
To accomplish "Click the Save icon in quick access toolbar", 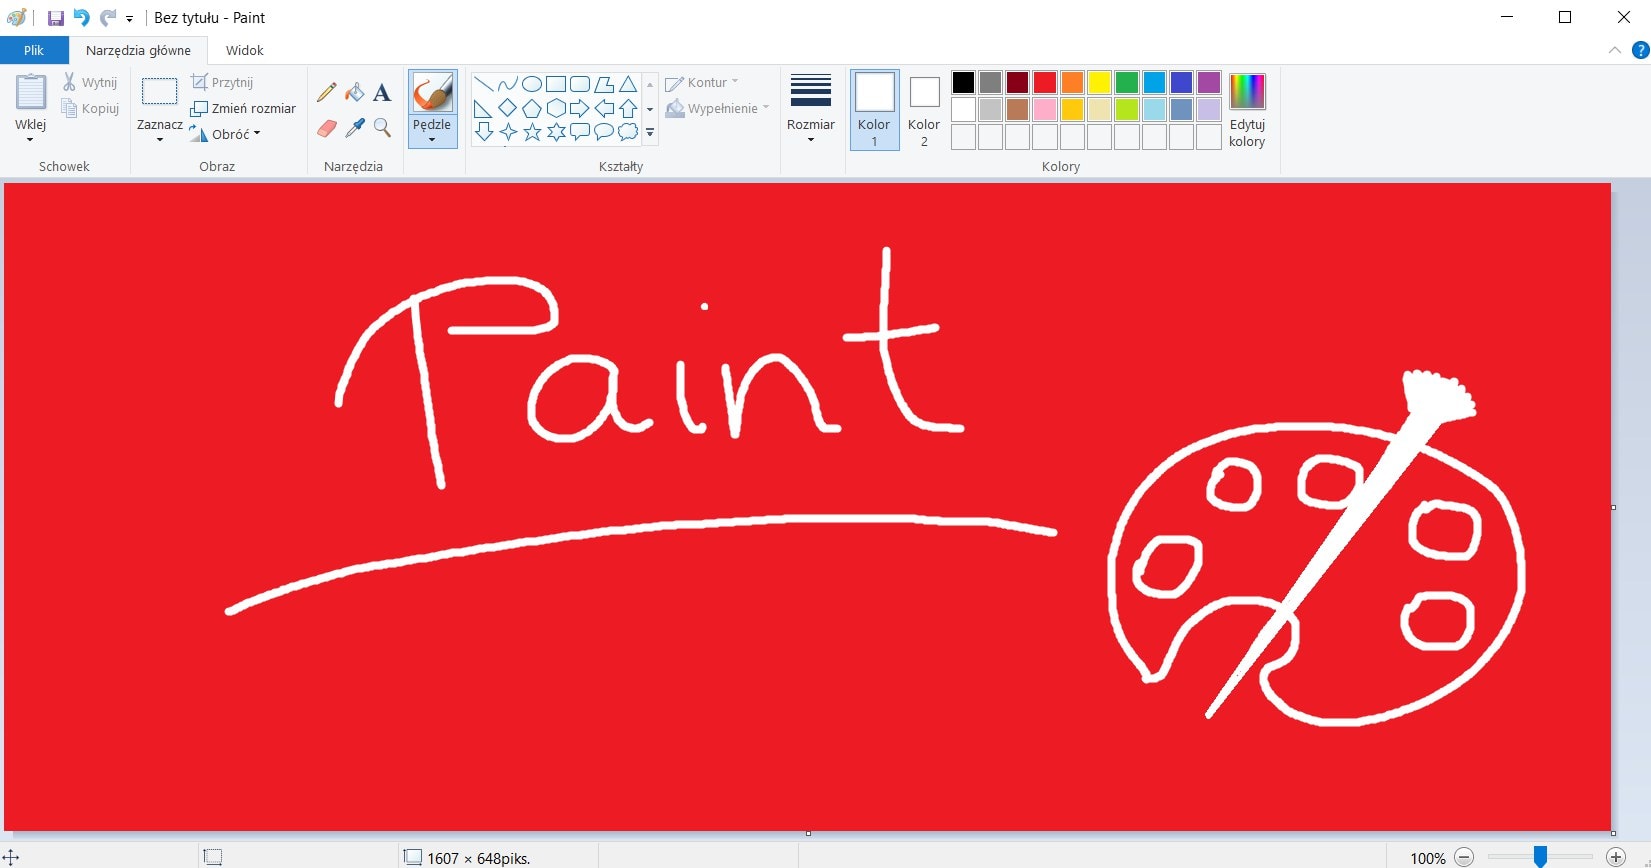I will (56, 18).
